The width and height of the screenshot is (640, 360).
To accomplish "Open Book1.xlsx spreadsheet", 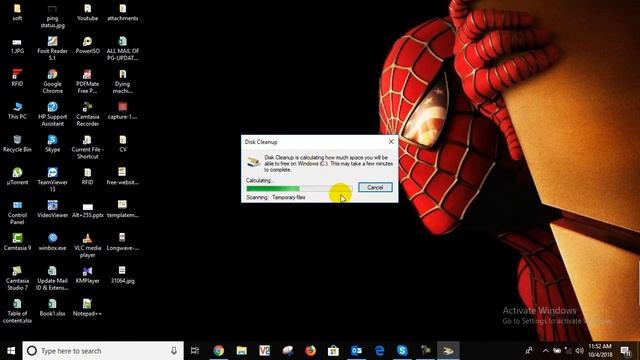I will click(x=52, y=308).
